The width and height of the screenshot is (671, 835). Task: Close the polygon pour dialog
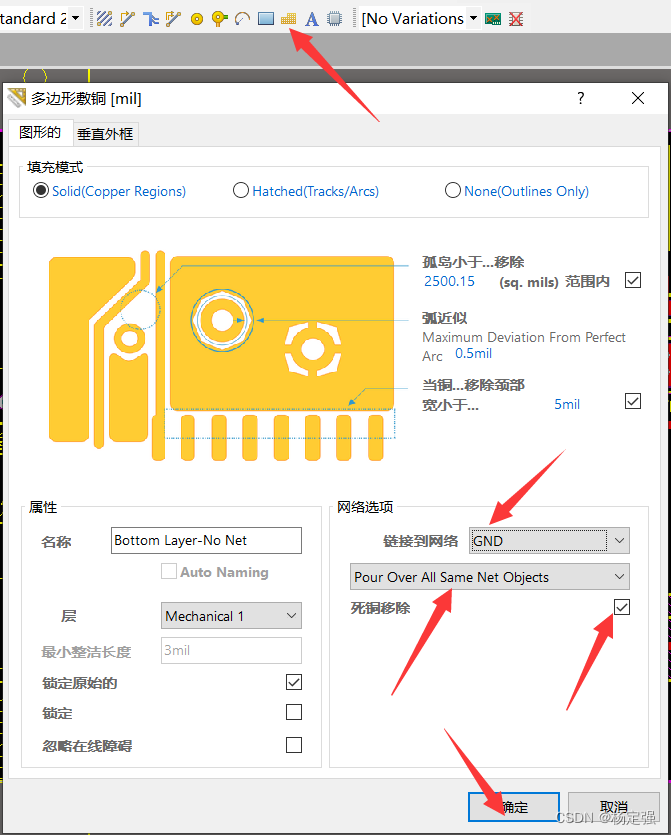pyautogui.click(x=637, y=98)
